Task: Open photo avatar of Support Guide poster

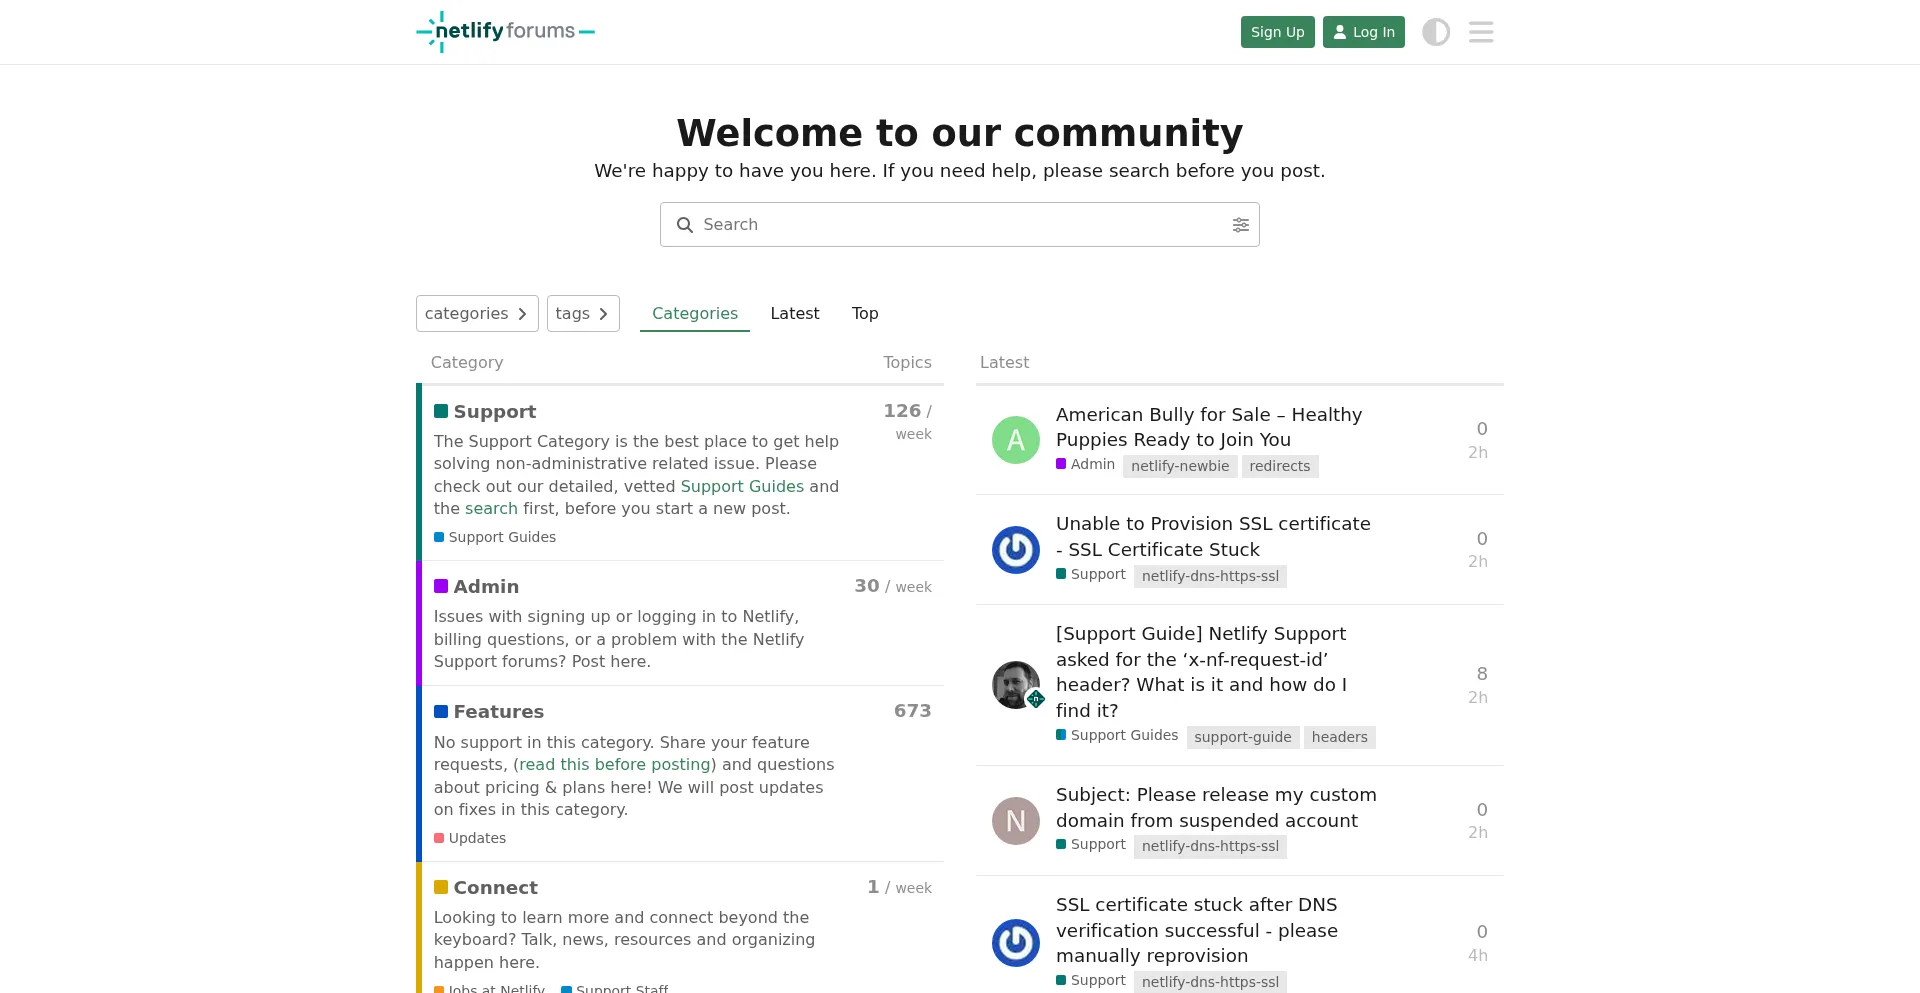Action: (1016, 685)
